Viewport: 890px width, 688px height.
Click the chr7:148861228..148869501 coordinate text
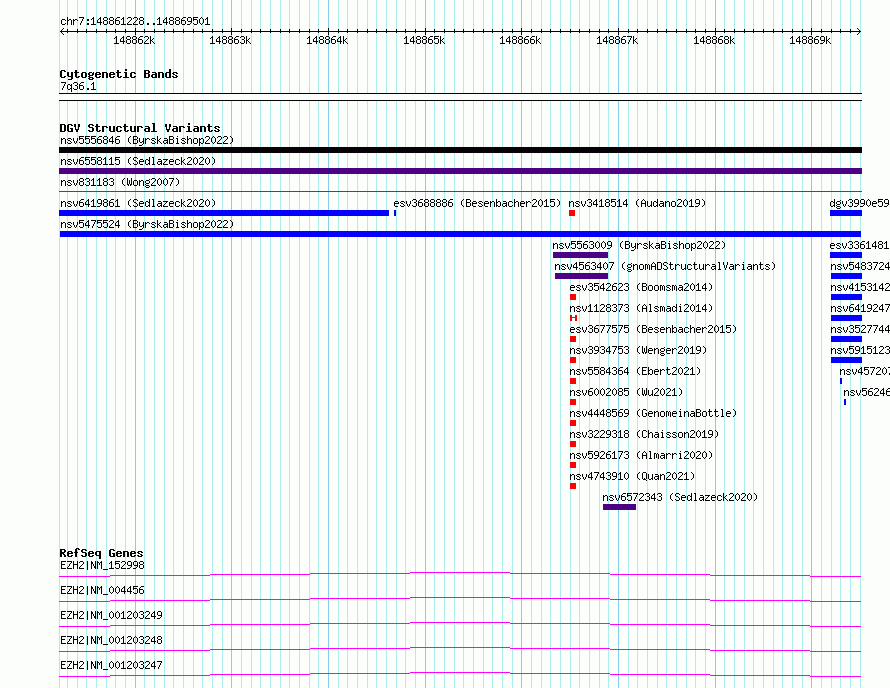(x=135, y=21)
